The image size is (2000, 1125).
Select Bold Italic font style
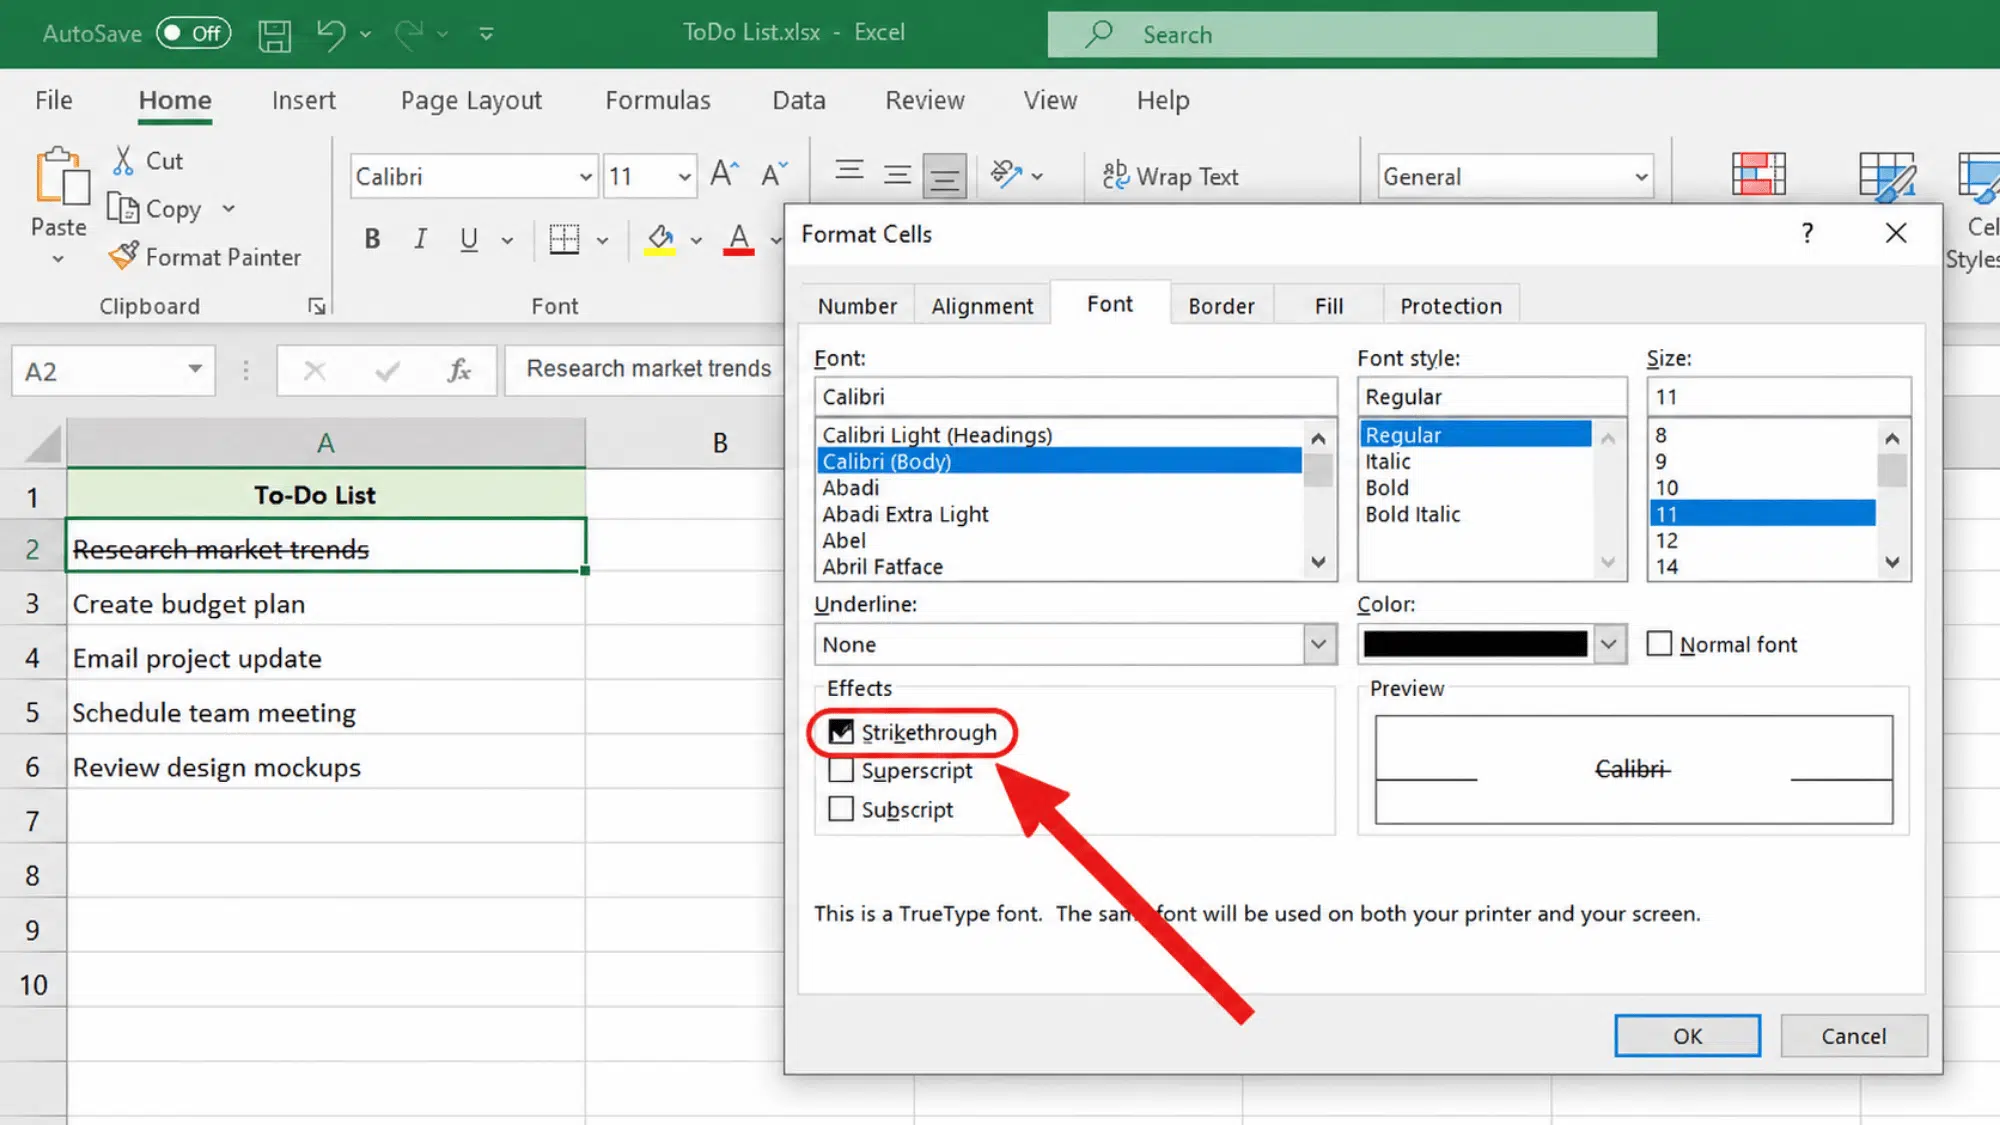pos(1412,514)
